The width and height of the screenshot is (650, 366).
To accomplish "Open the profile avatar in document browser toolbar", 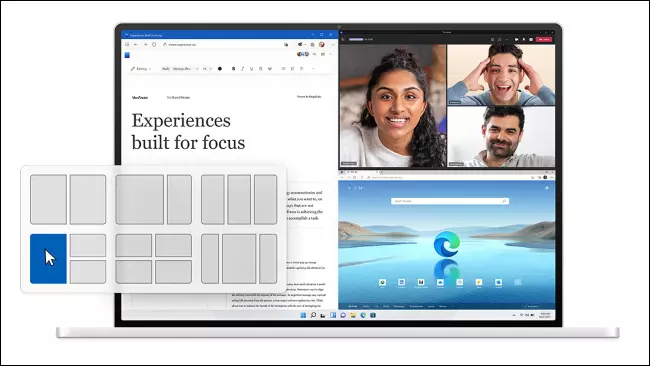I will pyautogui.click(x=322, y=44).
